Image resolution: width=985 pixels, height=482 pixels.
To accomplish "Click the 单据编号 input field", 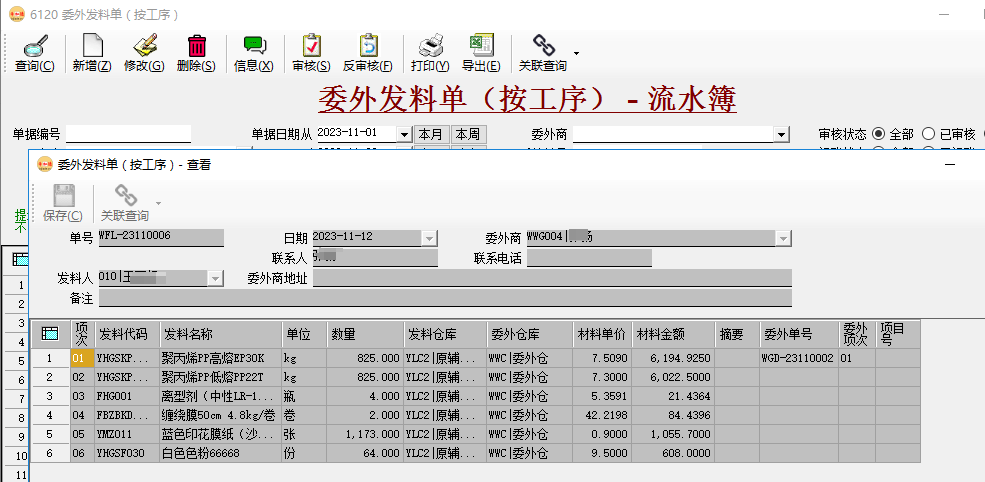I will pyautogui.click(x=128, y=134).
